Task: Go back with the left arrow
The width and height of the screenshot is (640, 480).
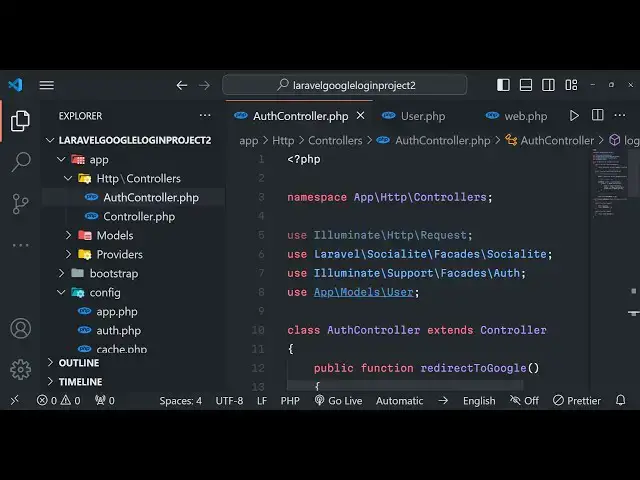Action: tap(182, 85)
